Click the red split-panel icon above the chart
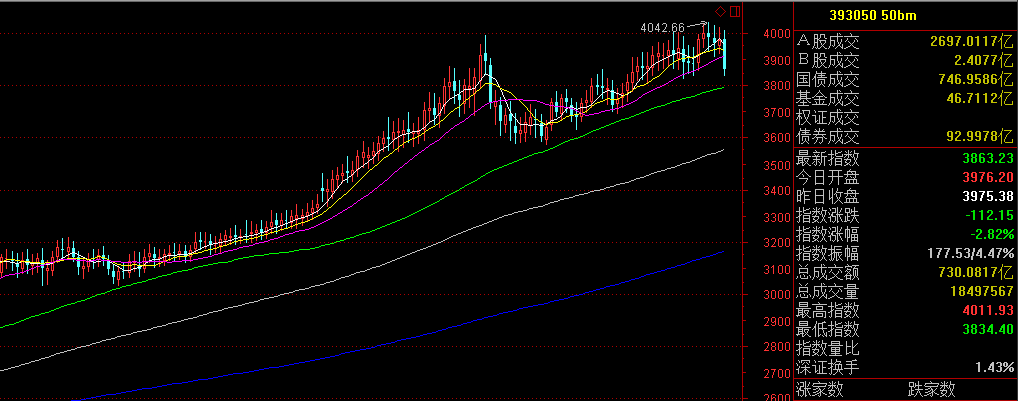 tap(735, 11)
